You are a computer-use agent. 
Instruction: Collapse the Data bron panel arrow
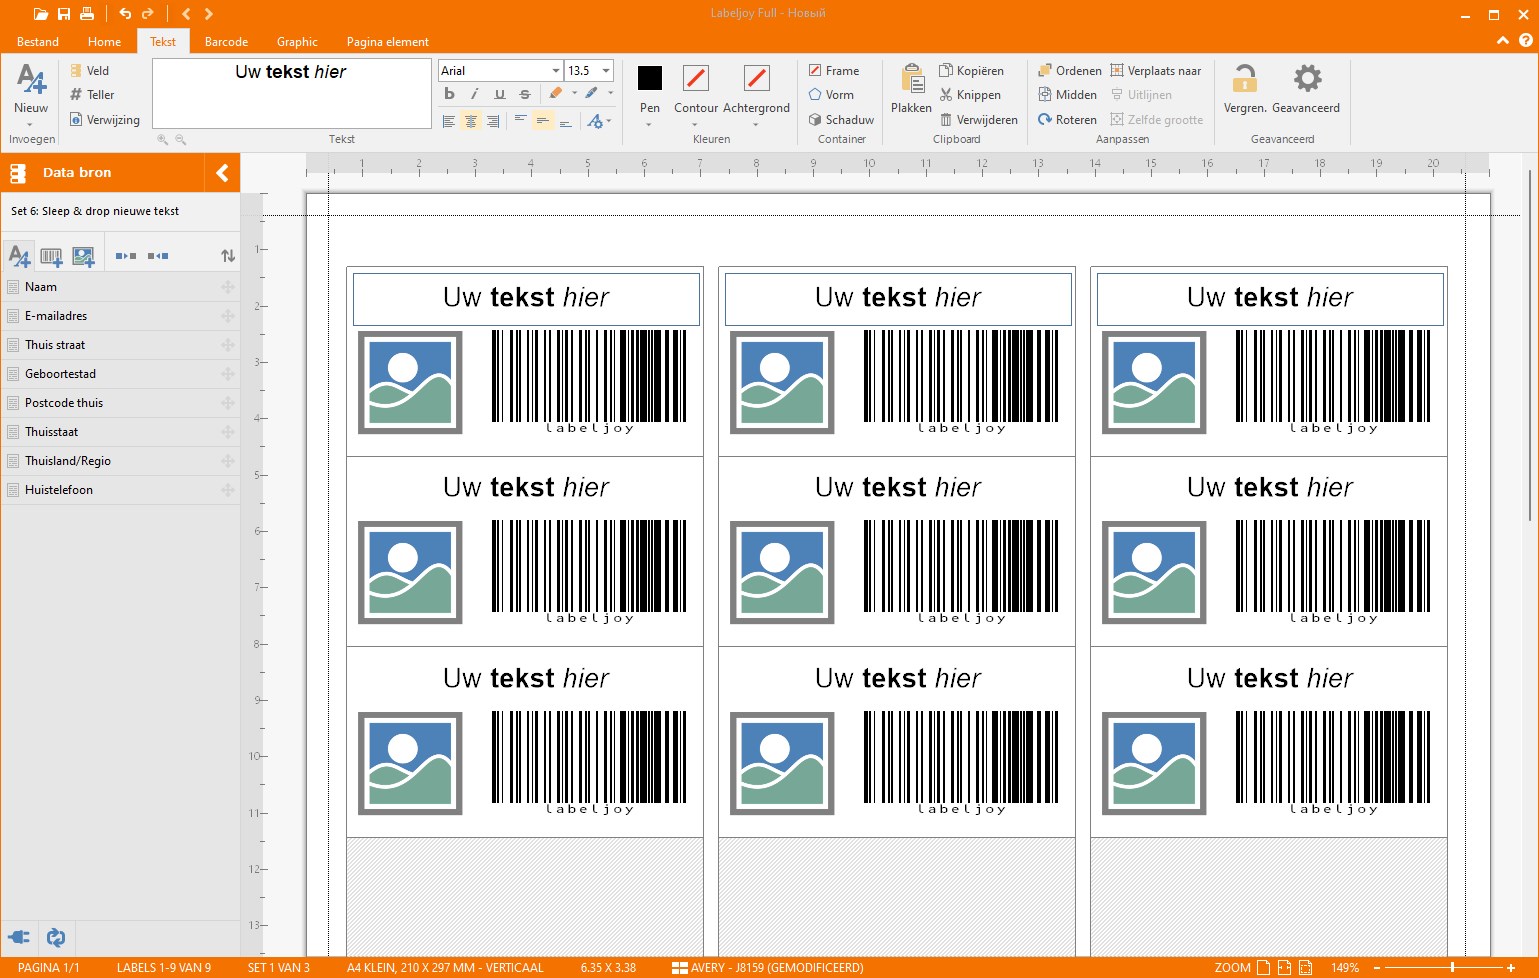point(222,173)
